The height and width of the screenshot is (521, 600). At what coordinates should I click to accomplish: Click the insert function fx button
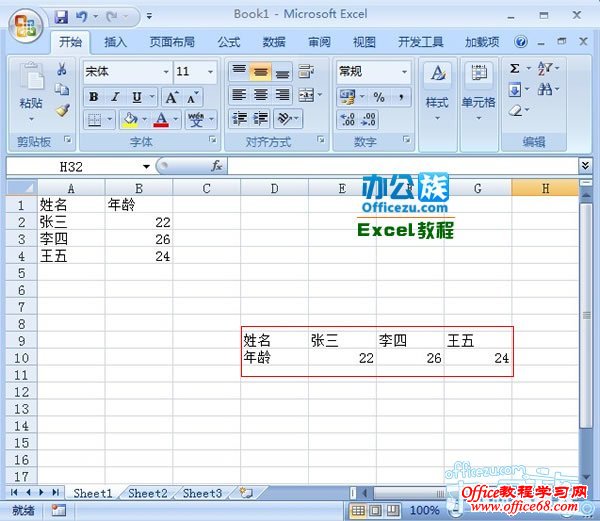(216, 166)
